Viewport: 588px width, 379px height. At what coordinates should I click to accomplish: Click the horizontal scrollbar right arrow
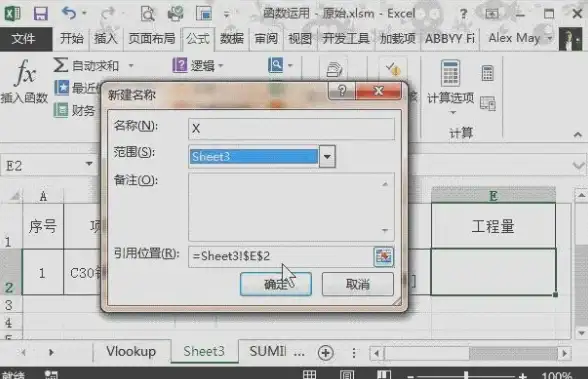click(564, 353)
